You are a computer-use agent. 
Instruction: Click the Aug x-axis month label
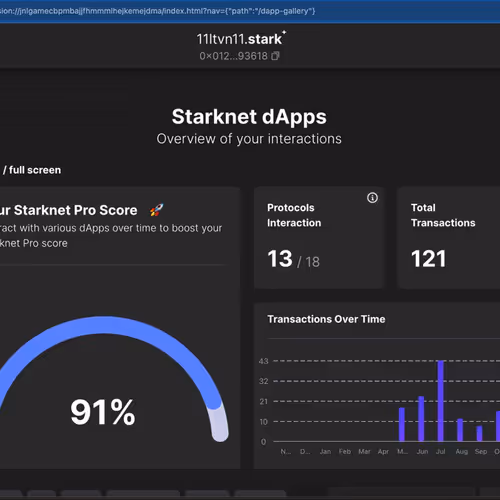tap(462, 452)
